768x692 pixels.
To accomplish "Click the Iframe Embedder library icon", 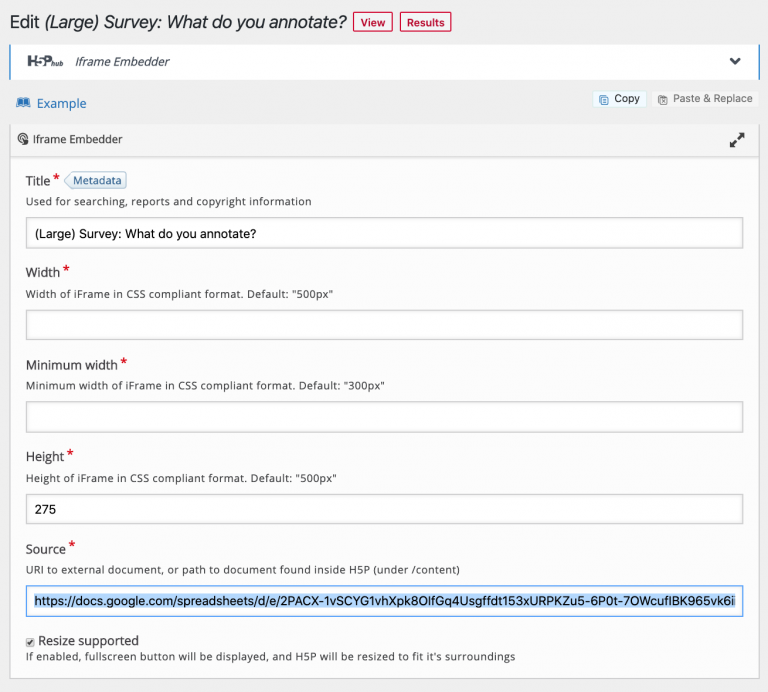I will click(x=23, y=140).
